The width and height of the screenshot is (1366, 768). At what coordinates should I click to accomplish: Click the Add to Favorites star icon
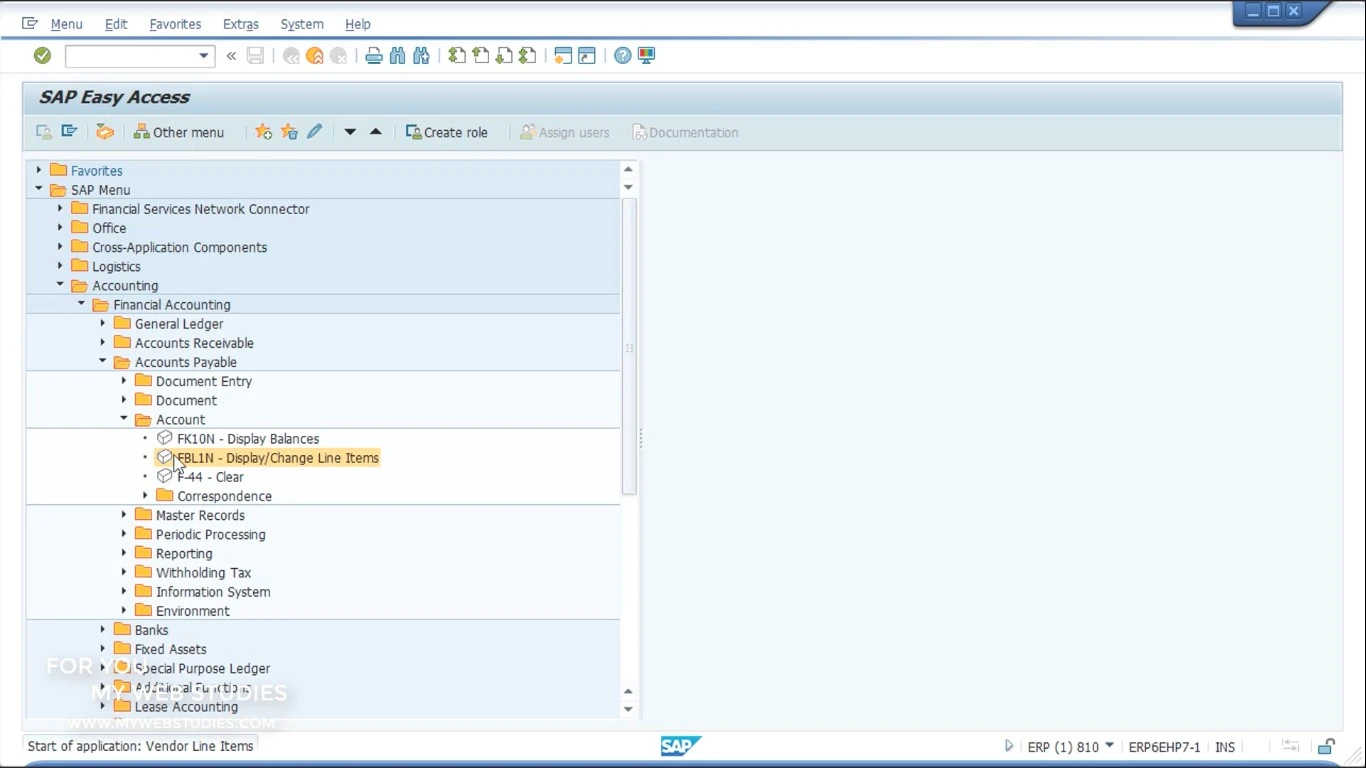pyautogui.click(x=263, y=132)
